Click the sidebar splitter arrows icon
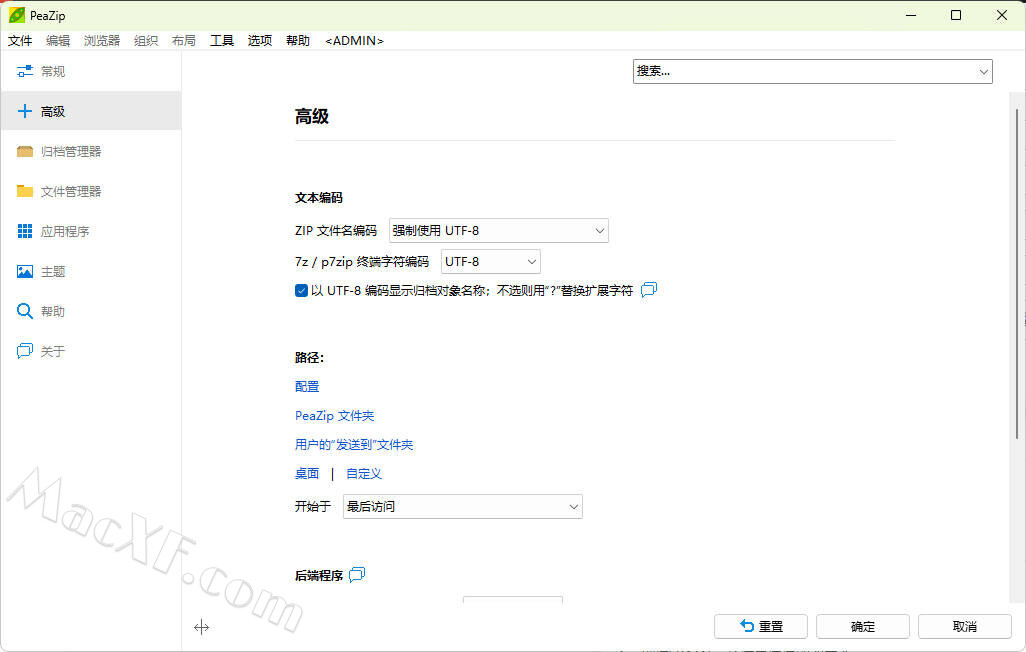This screenshot has height=652, width=1026. (202, 627)
